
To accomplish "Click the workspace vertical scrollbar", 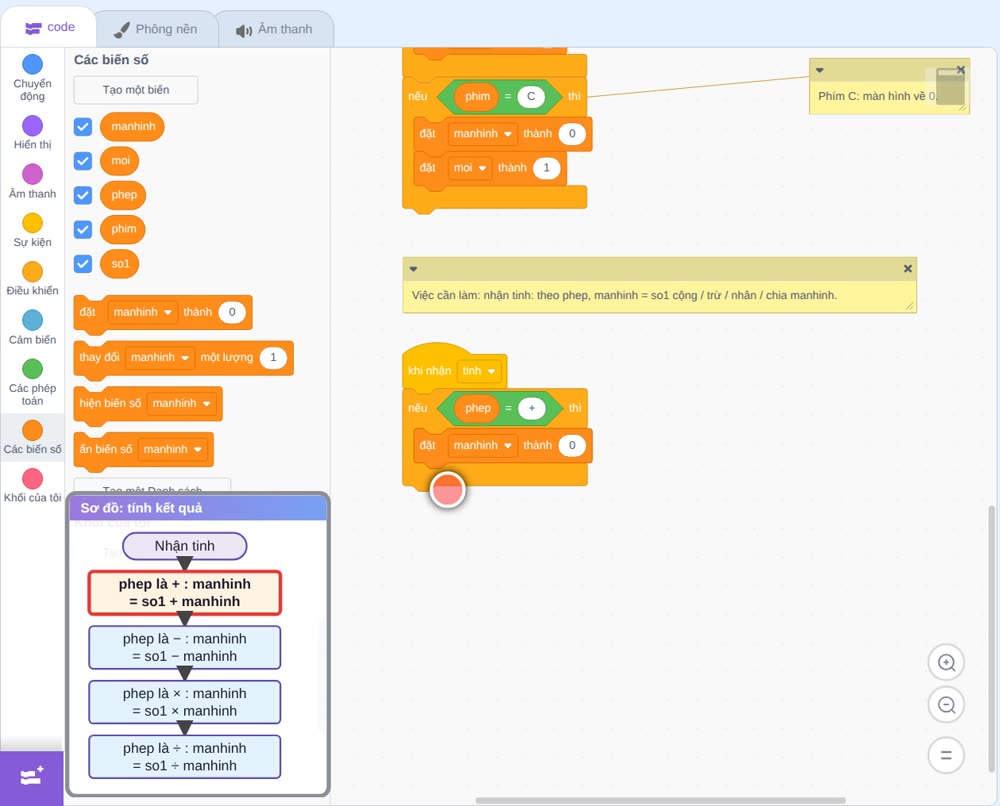I will click(x=991, y=638).
